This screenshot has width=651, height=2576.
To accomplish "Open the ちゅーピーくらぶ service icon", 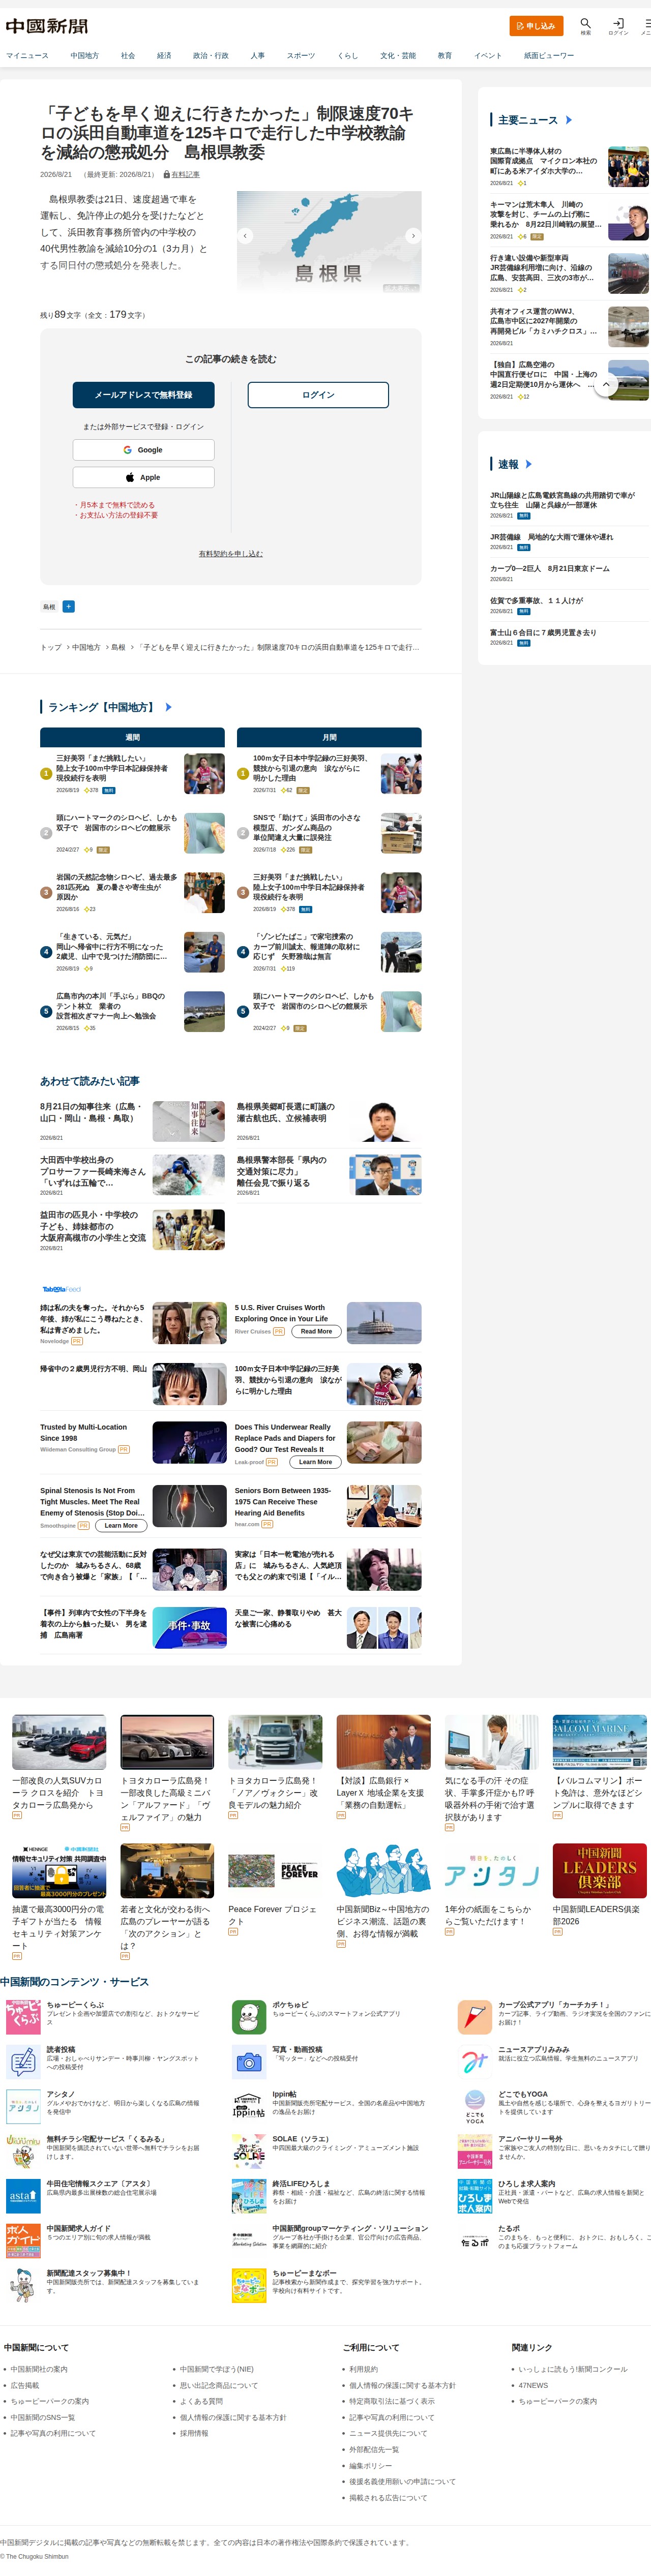I will (23, 2017).
